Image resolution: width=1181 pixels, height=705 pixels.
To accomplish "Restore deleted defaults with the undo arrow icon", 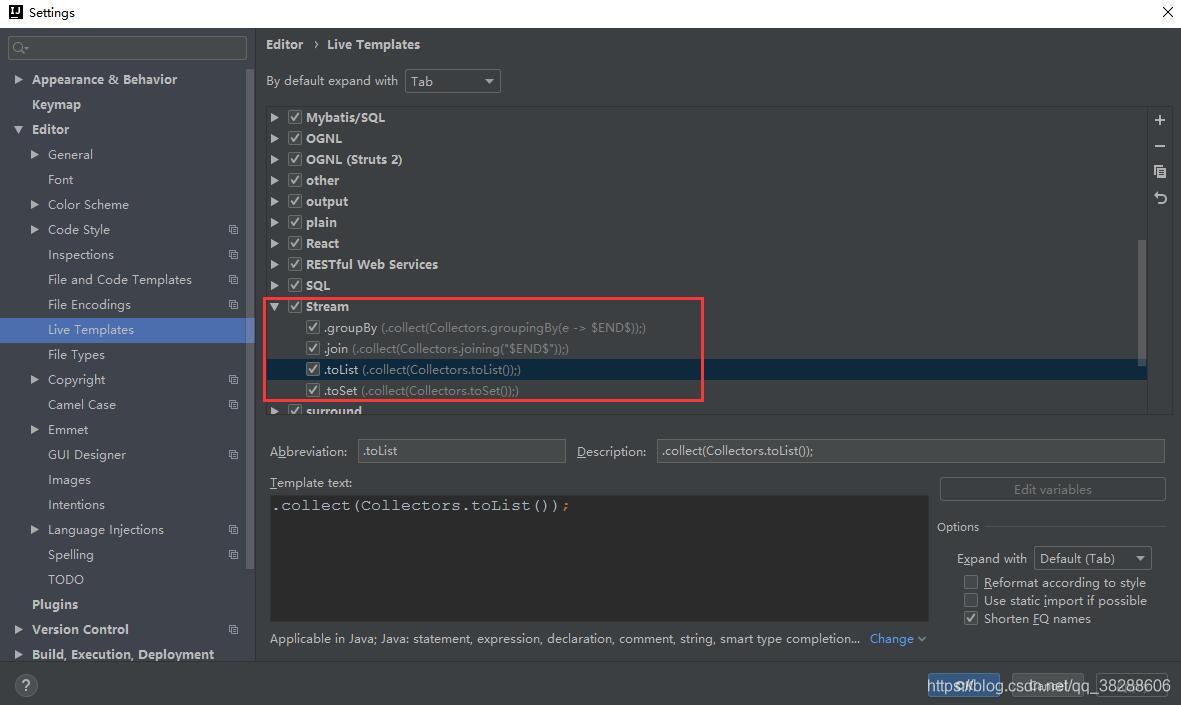I will (1160, 198).
